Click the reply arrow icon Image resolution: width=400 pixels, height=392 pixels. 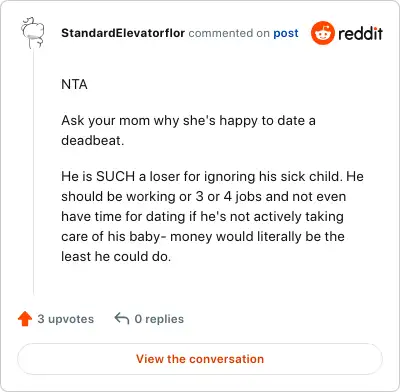point(122,318)
